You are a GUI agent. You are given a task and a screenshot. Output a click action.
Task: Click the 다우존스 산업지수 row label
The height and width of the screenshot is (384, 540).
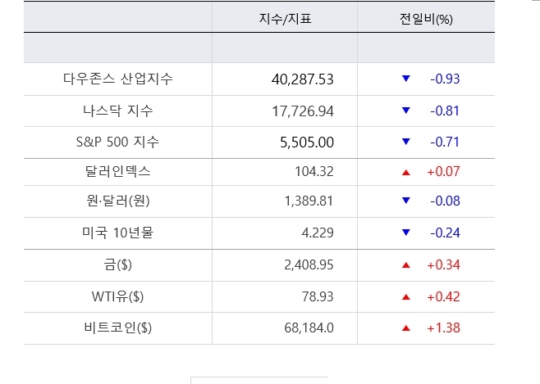[117, 79]
